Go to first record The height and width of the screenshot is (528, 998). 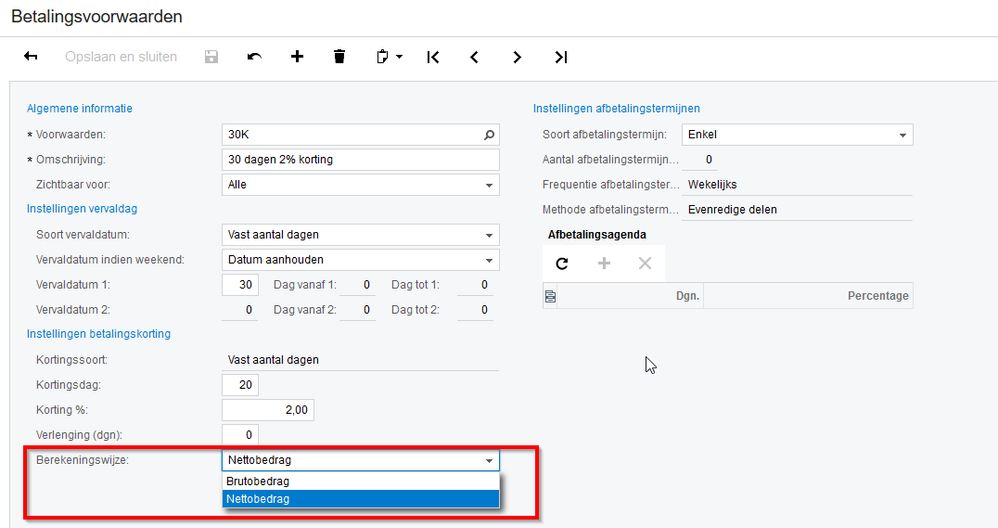(x=433, y=57)
